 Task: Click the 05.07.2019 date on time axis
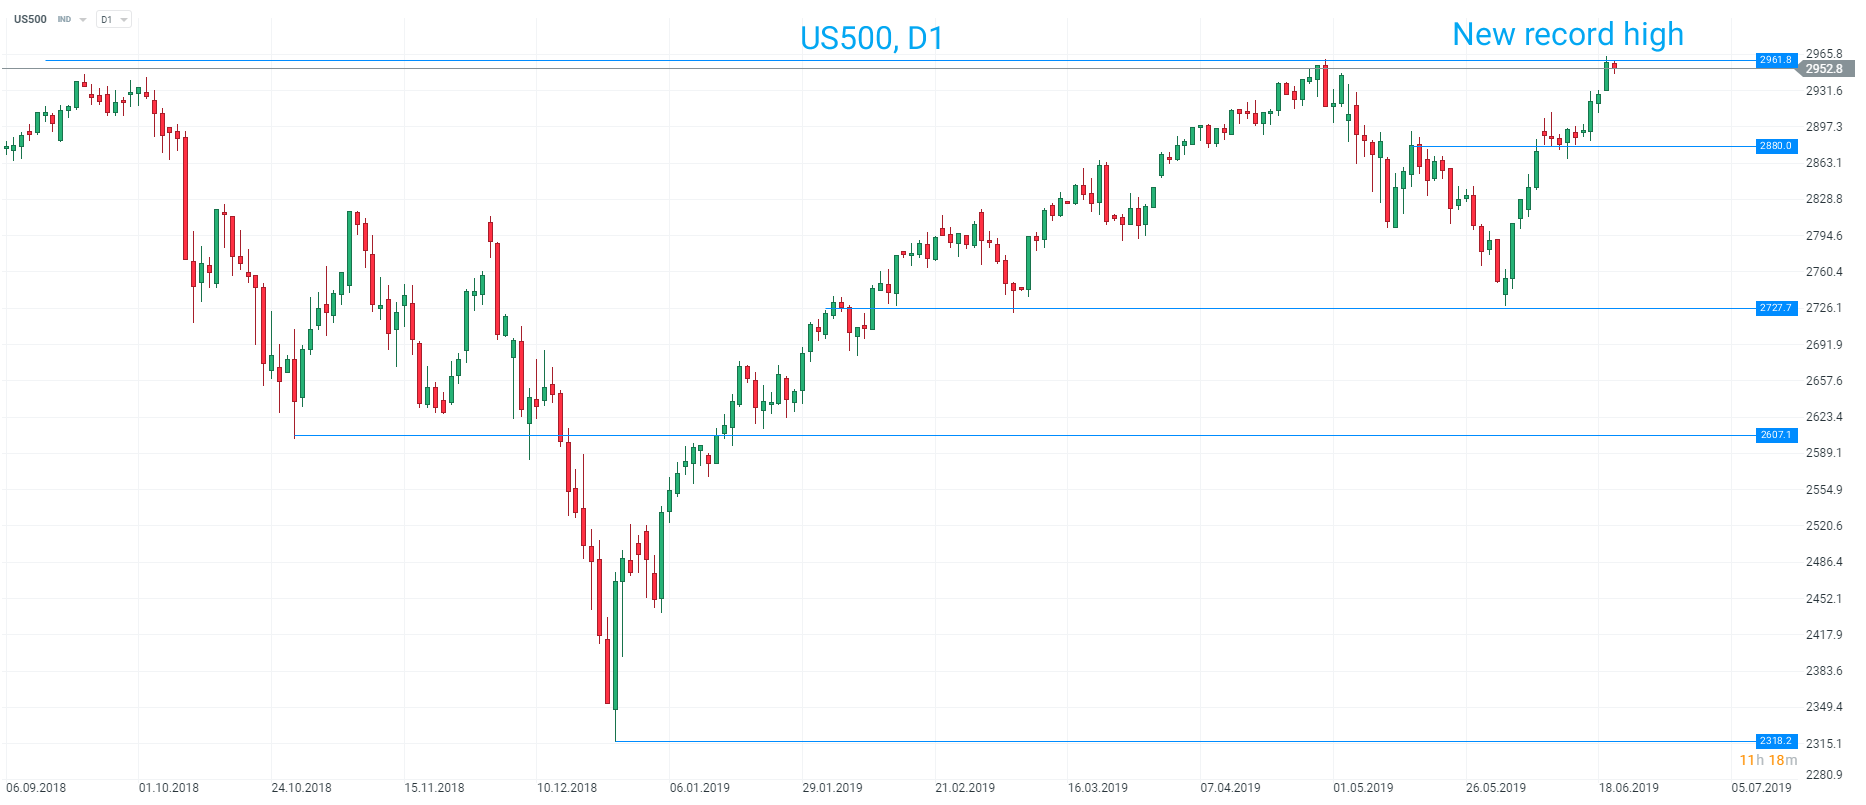(1761, 788)
